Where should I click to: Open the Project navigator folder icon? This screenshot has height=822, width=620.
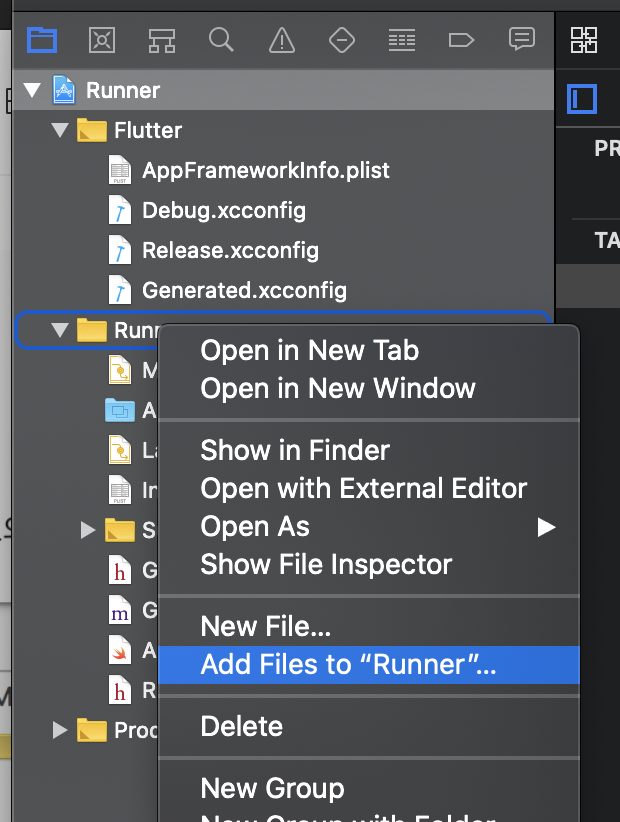pyautogui.click(x=42, y=40)
